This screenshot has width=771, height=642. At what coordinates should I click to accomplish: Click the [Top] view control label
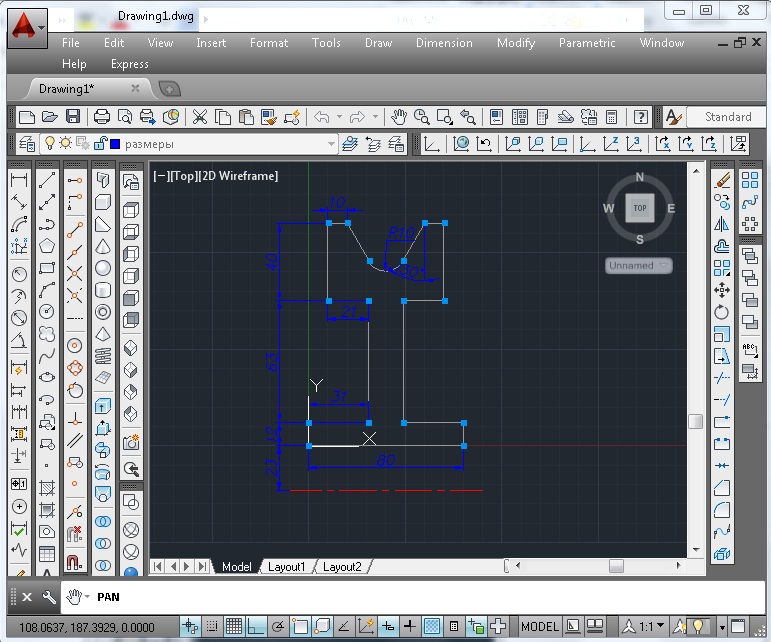click(183, 175)
